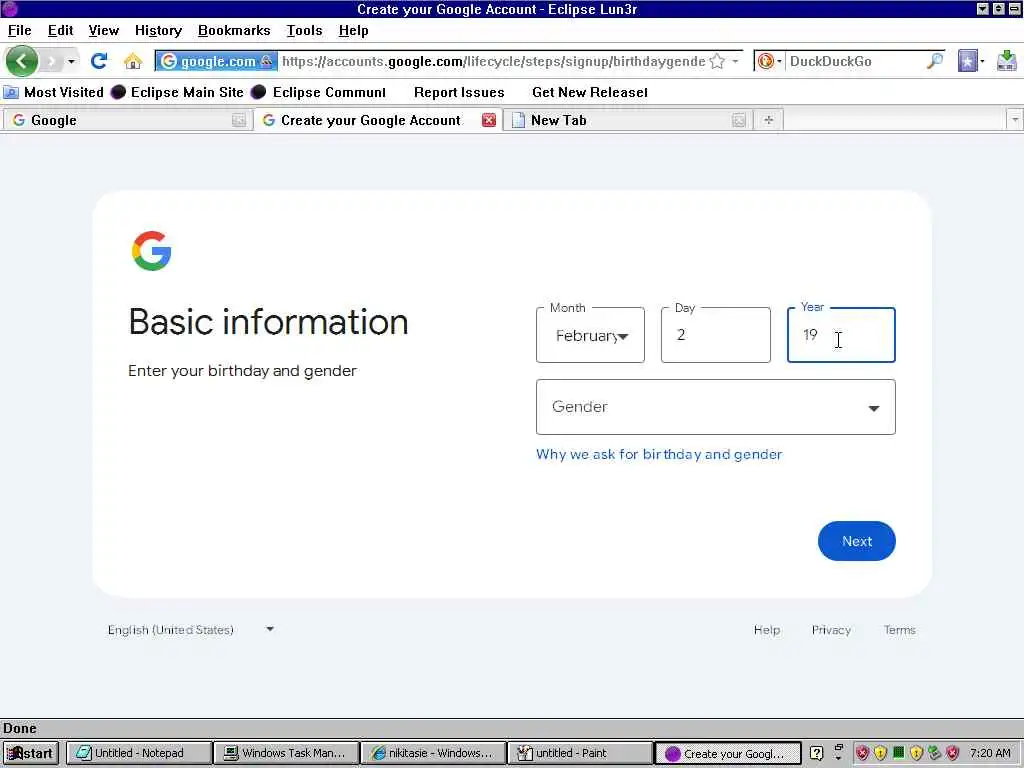Open the Bookmarks menu
The height and width of the screenshot is (768, 1024).
tap(234, 31)
